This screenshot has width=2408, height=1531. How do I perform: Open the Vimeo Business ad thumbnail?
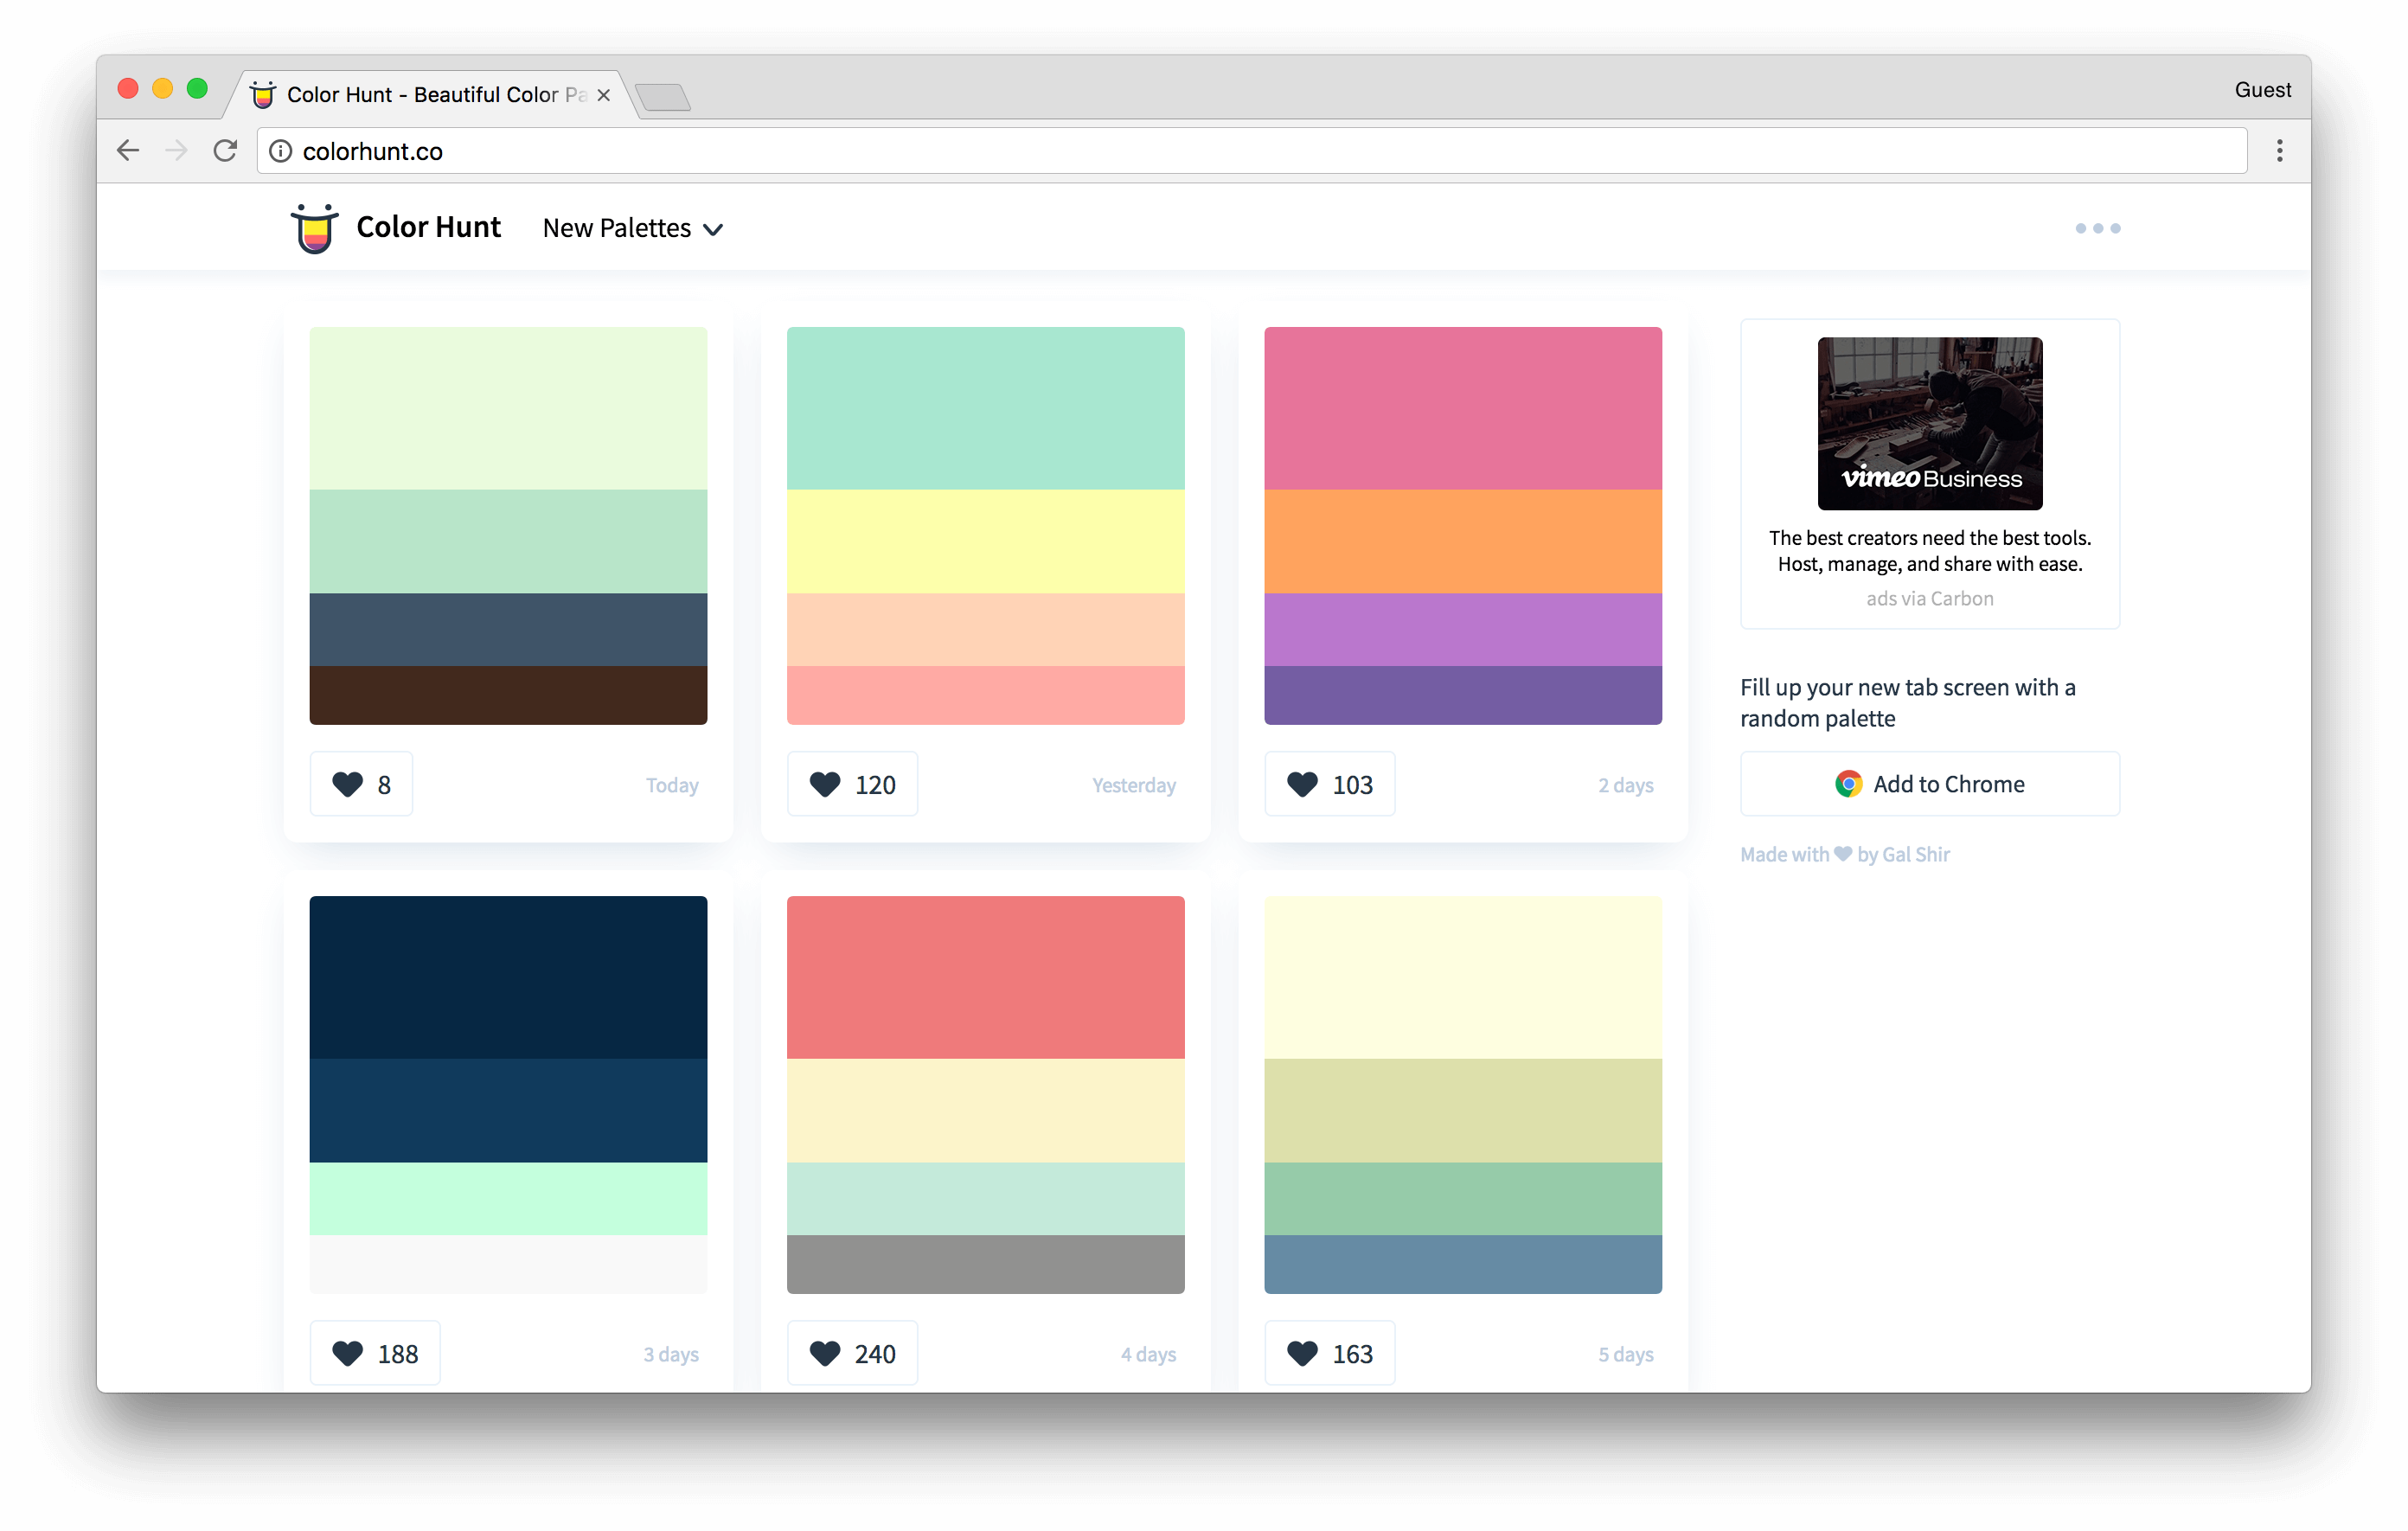tap(1929, 423)
